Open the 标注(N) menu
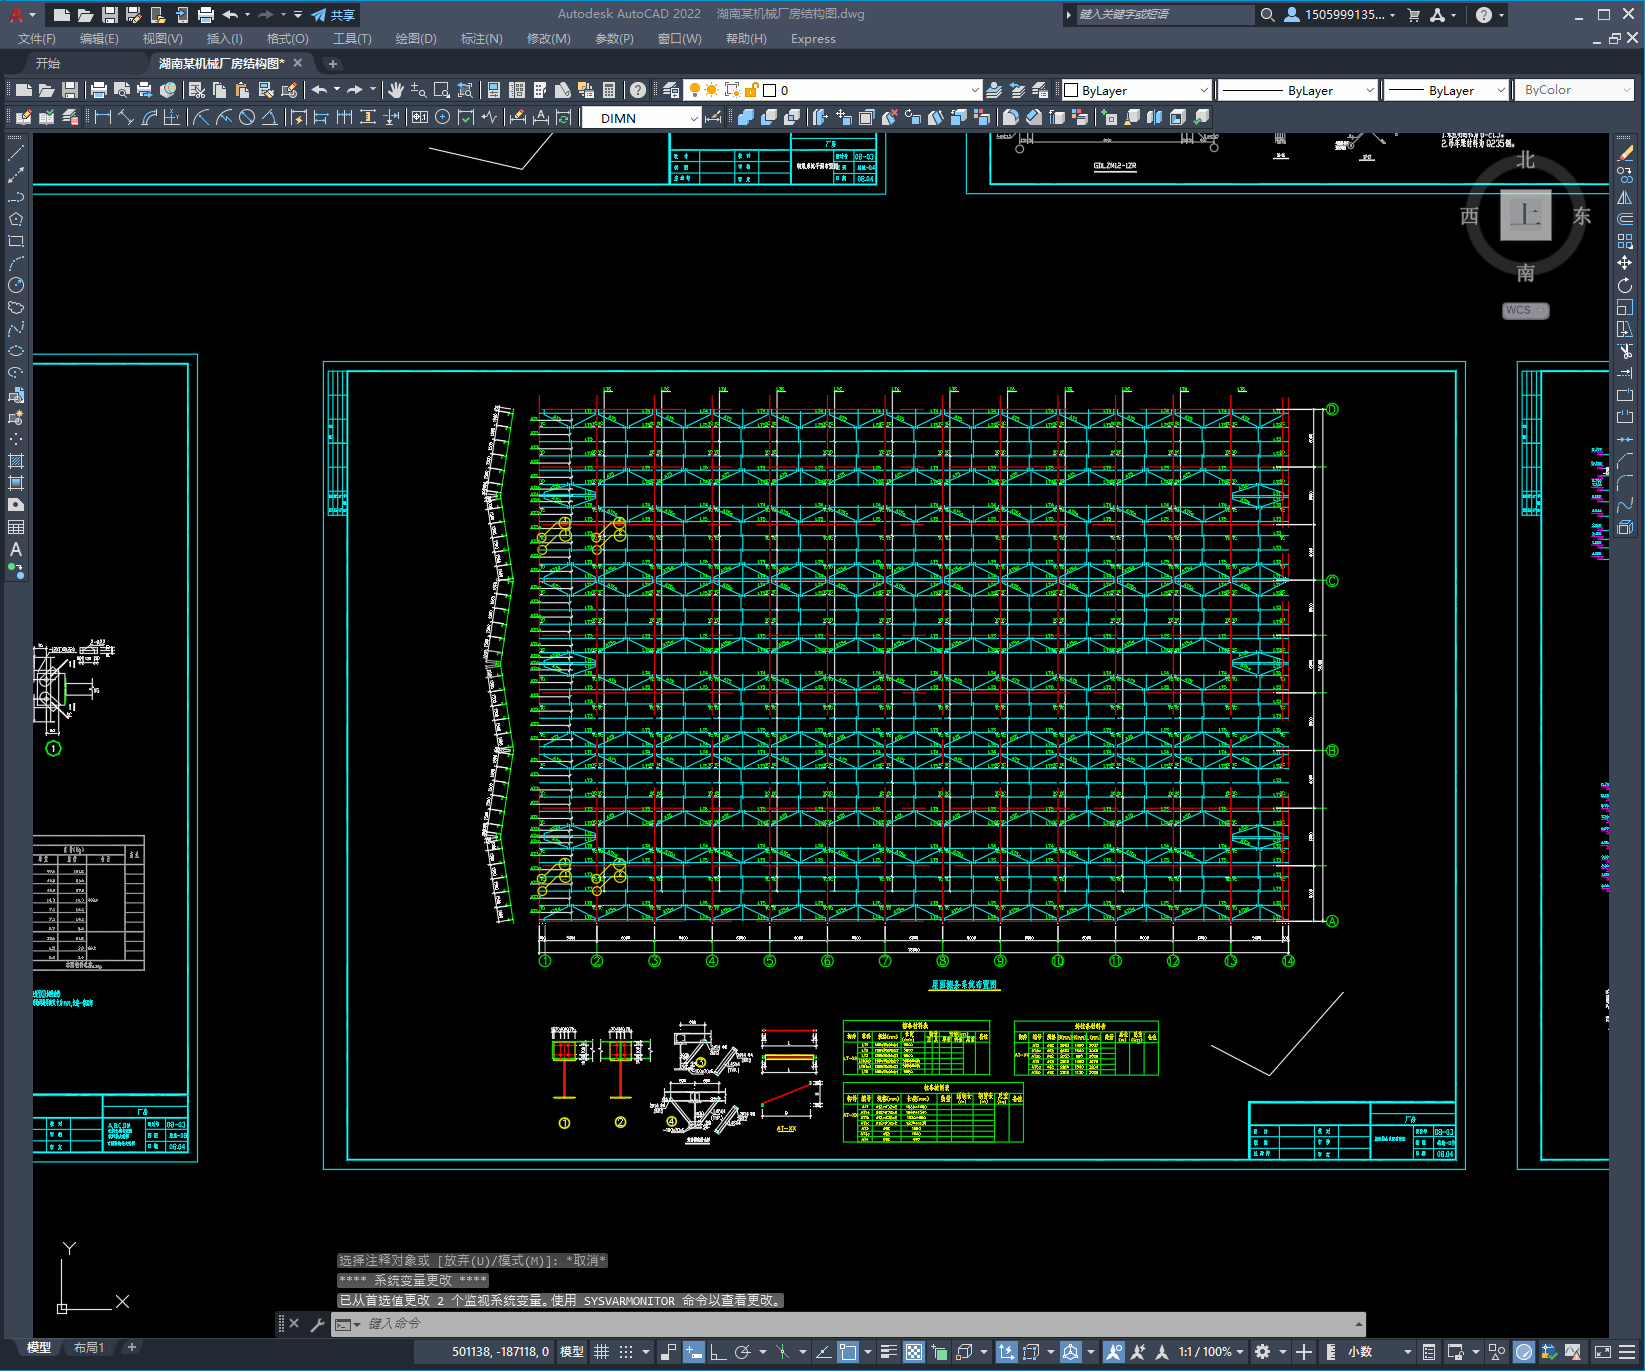 click(481, 39)
